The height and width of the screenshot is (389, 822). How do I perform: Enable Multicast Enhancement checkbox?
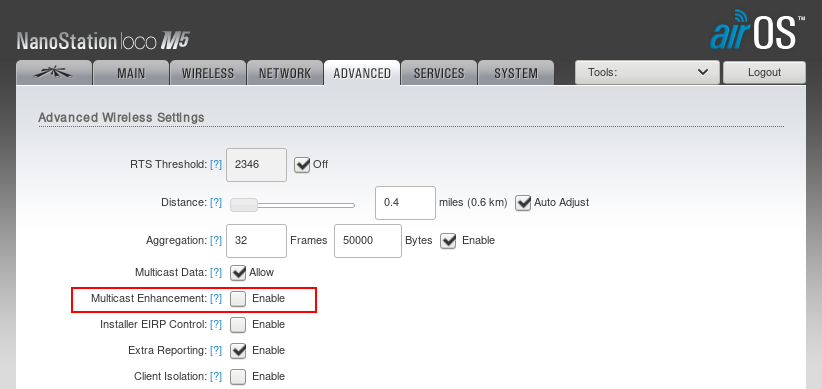pos(238,299)
